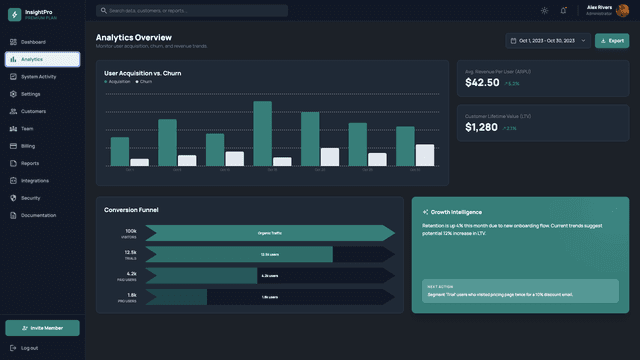Click the 5.2% ARPU growth indicator

[512, 84]
